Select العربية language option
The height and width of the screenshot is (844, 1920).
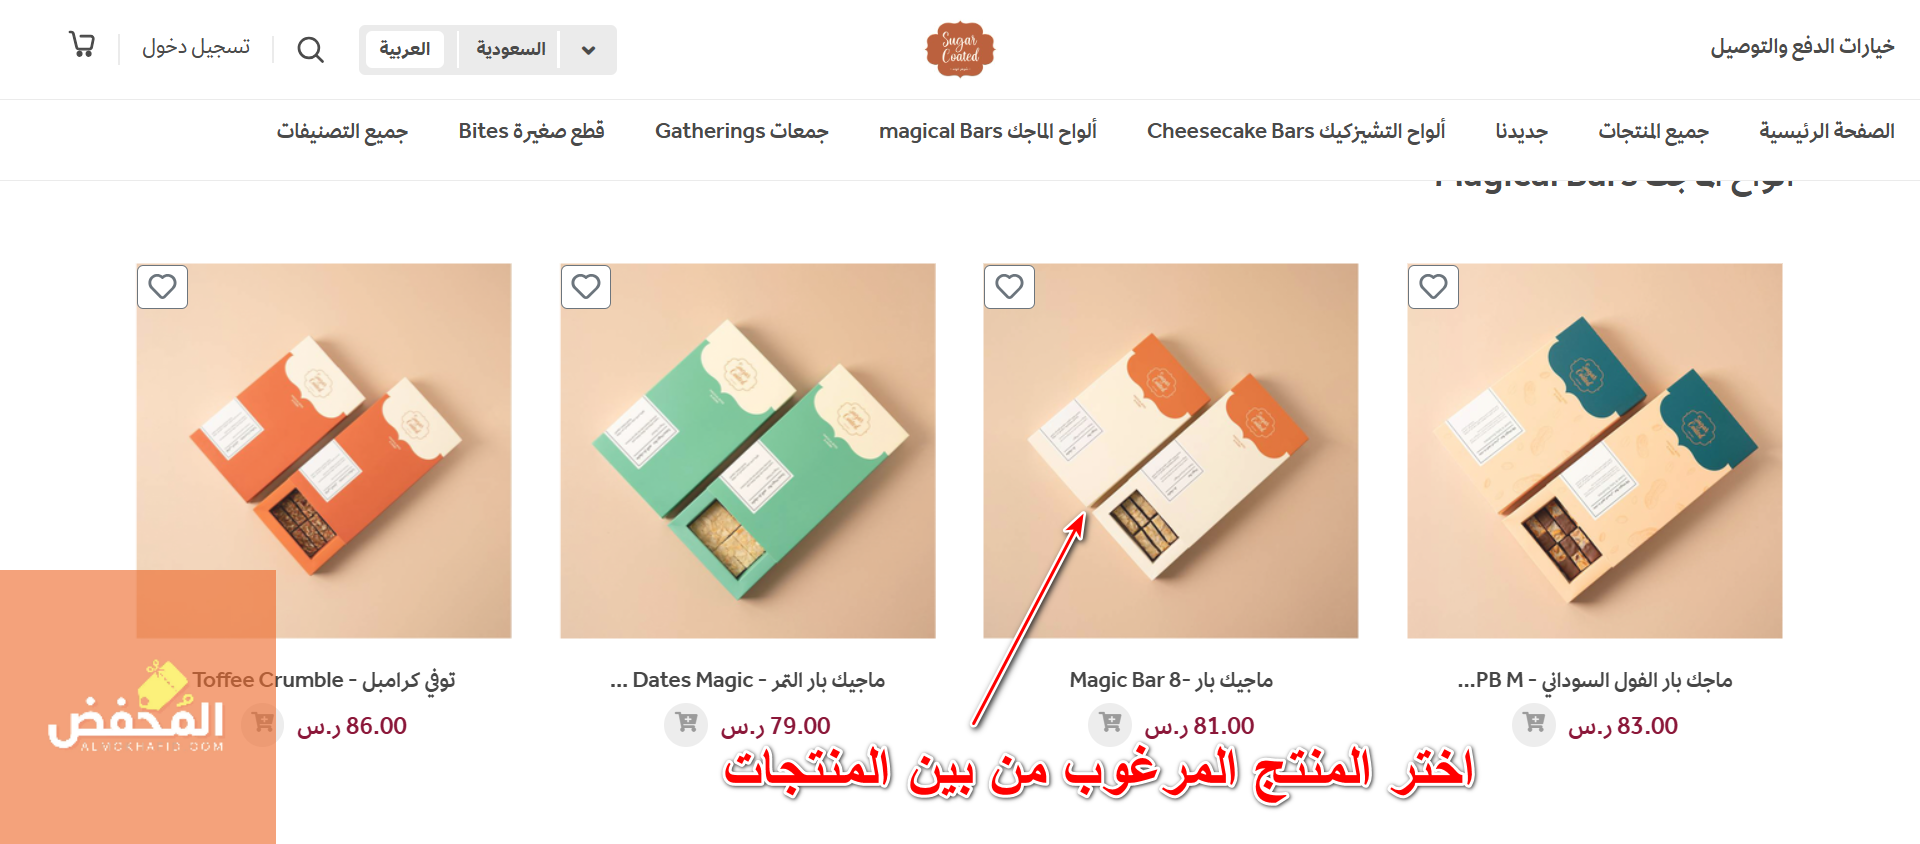point(404,49)
